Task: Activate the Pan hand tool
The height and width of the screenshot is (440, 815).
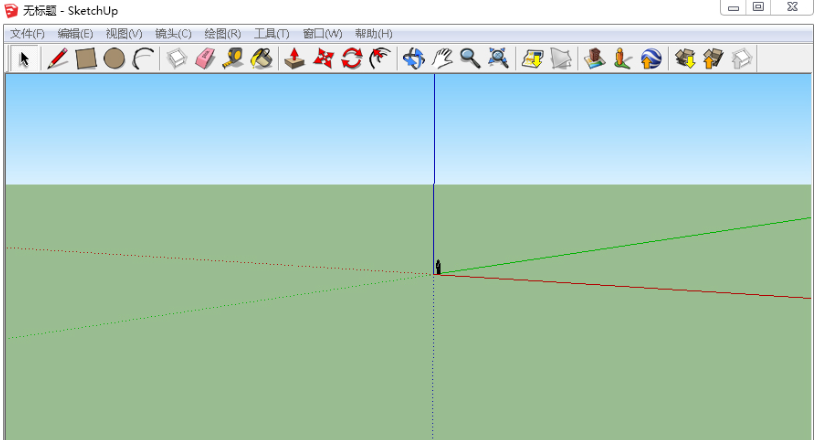Action: pos(442,58)
